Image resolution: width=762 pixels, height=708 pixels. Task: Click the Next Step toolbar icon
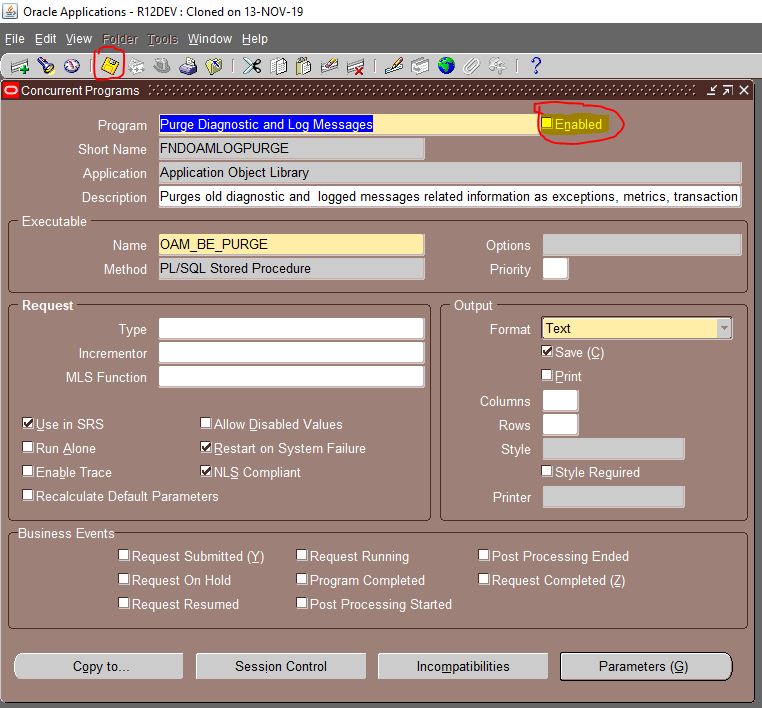pyautogui.click(x=136, y=66)
